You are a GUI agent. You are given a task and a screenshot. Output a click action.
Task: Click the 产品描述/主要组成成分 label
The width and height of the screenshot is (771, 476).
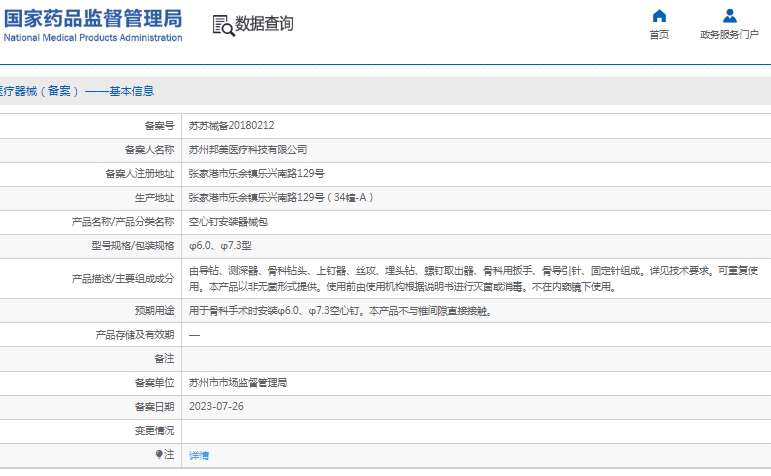click(123, 279)
